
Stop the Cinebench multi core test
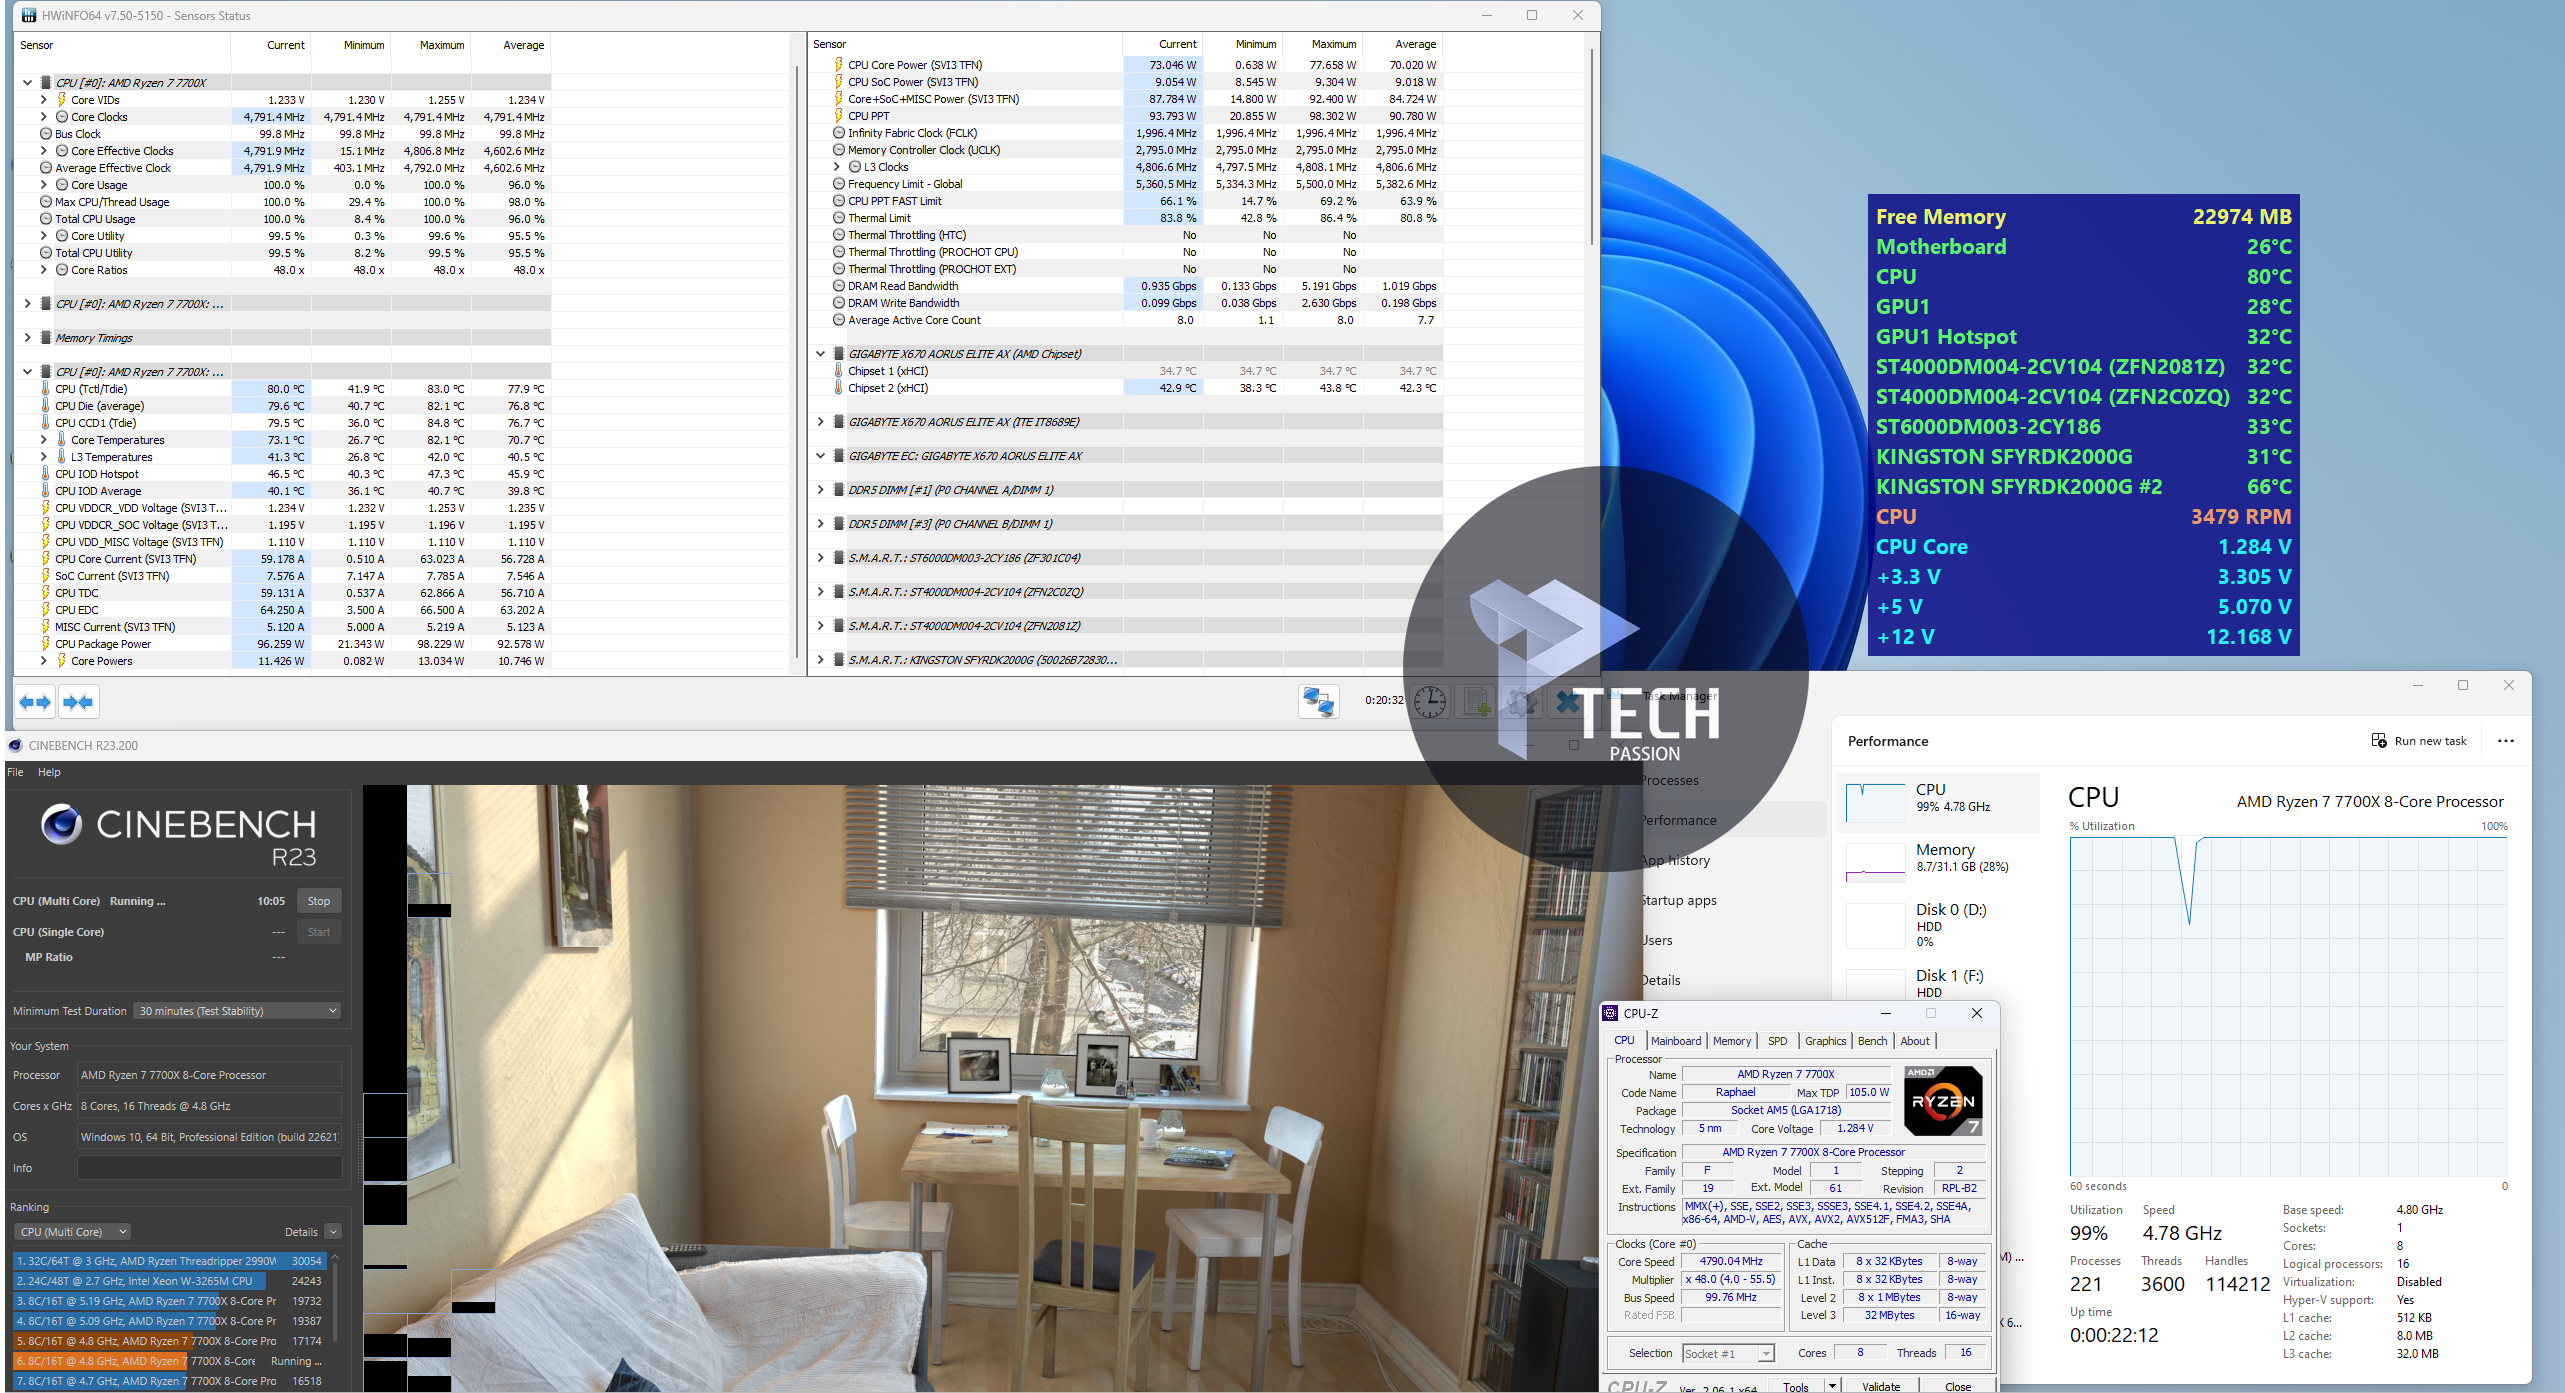[x=319, y=901]
